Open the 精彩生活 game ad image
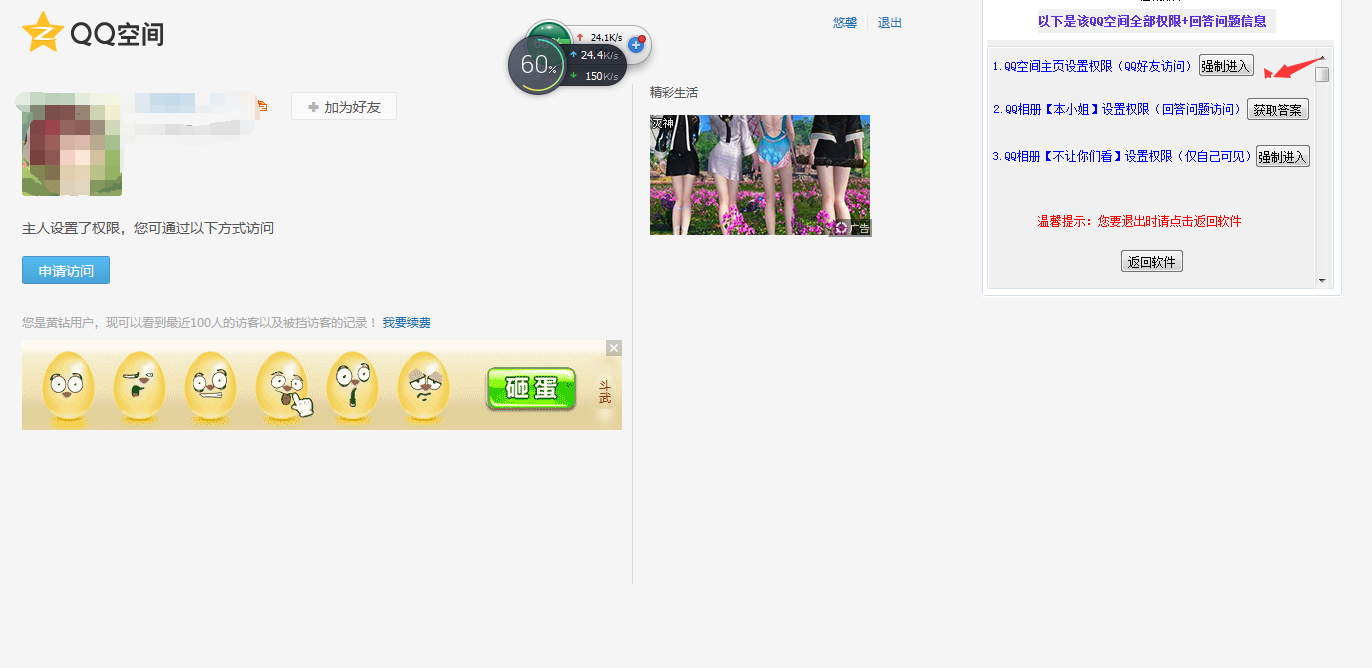Viewport: 1372px width, 668px height. pyautogui.click(x=760, y=175)
